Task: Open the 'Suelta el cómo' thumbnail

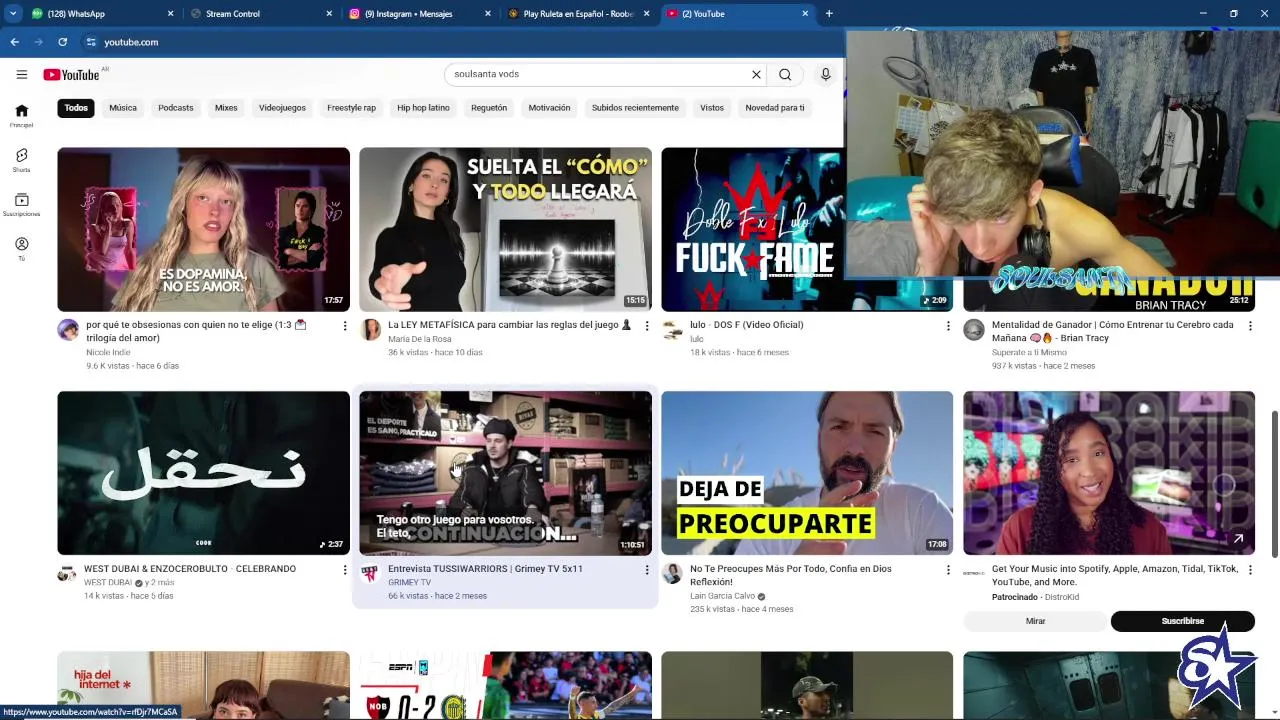Action: (x=505, y=229)
